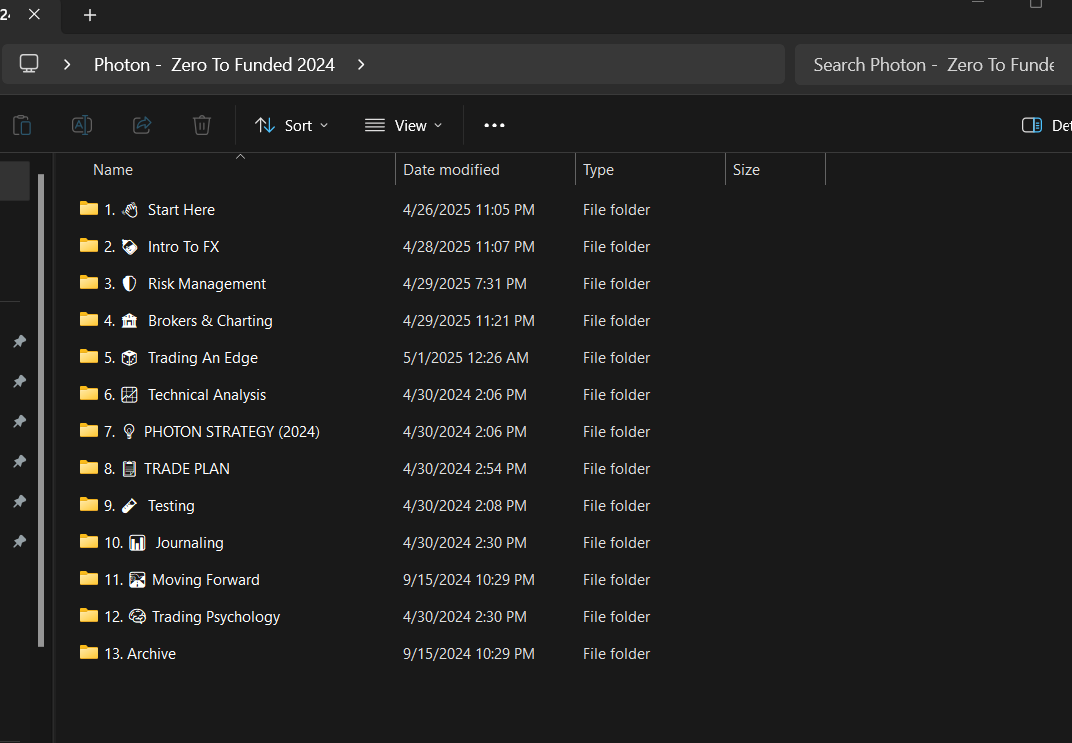
Task: Click the date '4/29/2025 11:21 PM'
Action: coord(468,321)
